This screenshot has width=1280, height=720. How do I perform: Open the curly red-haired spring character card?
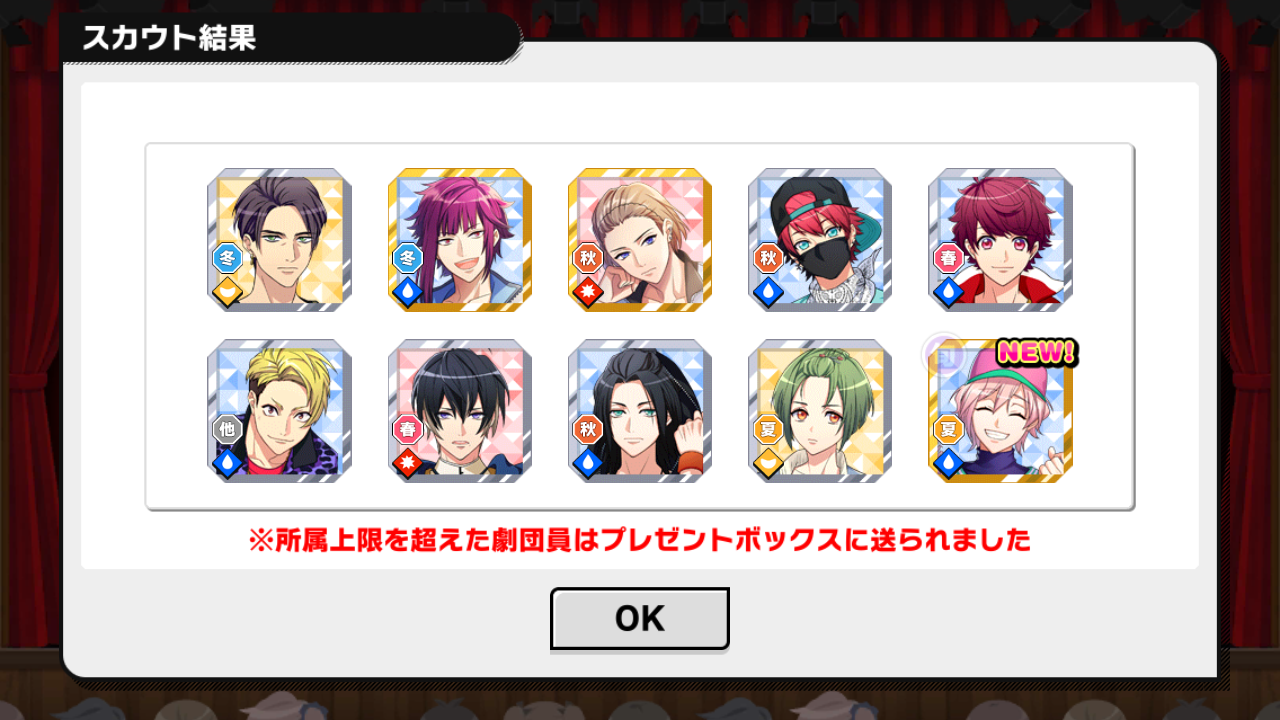pos(1000,240)
